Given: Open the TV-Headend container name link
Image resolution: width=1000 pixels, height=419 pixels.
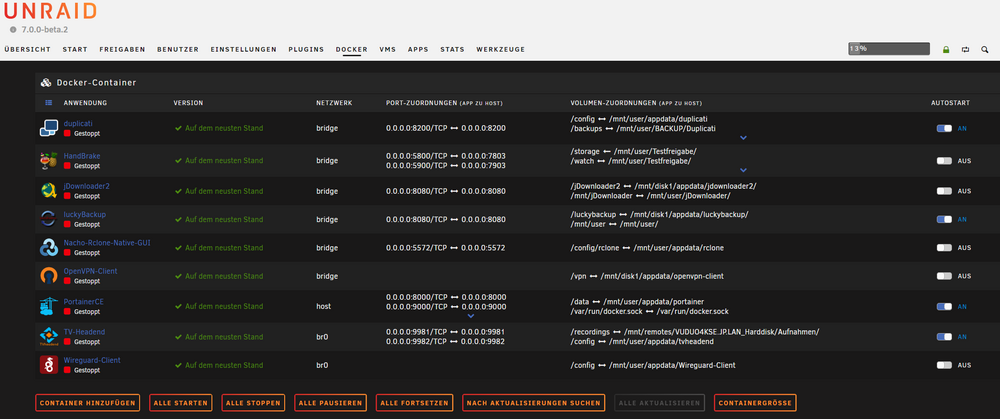Looking at the screenshot, I should pos(84,332).
